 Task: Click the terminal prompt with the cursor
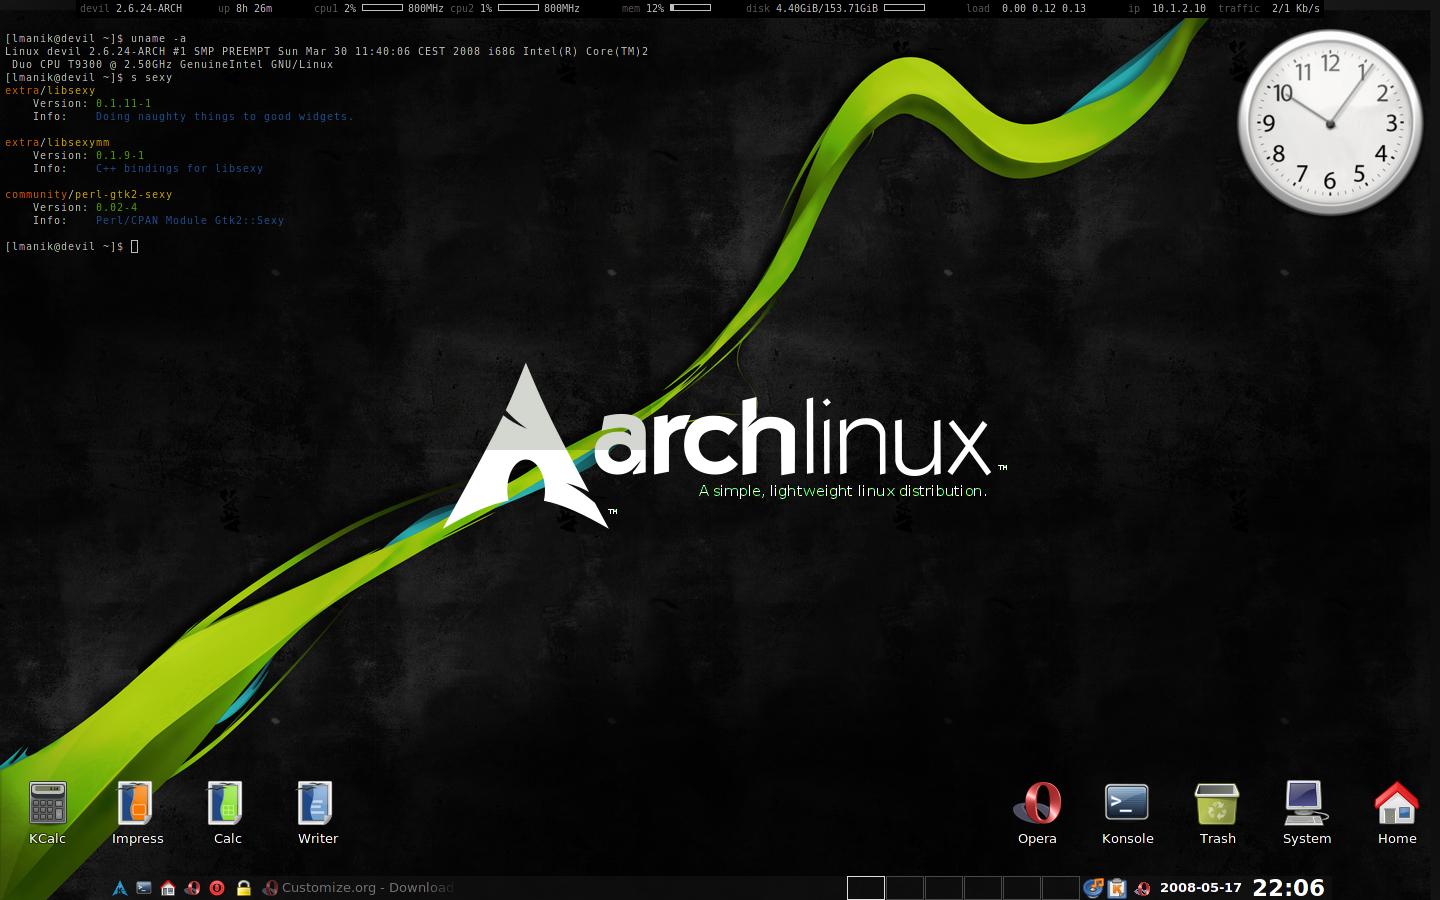(72, 246)
